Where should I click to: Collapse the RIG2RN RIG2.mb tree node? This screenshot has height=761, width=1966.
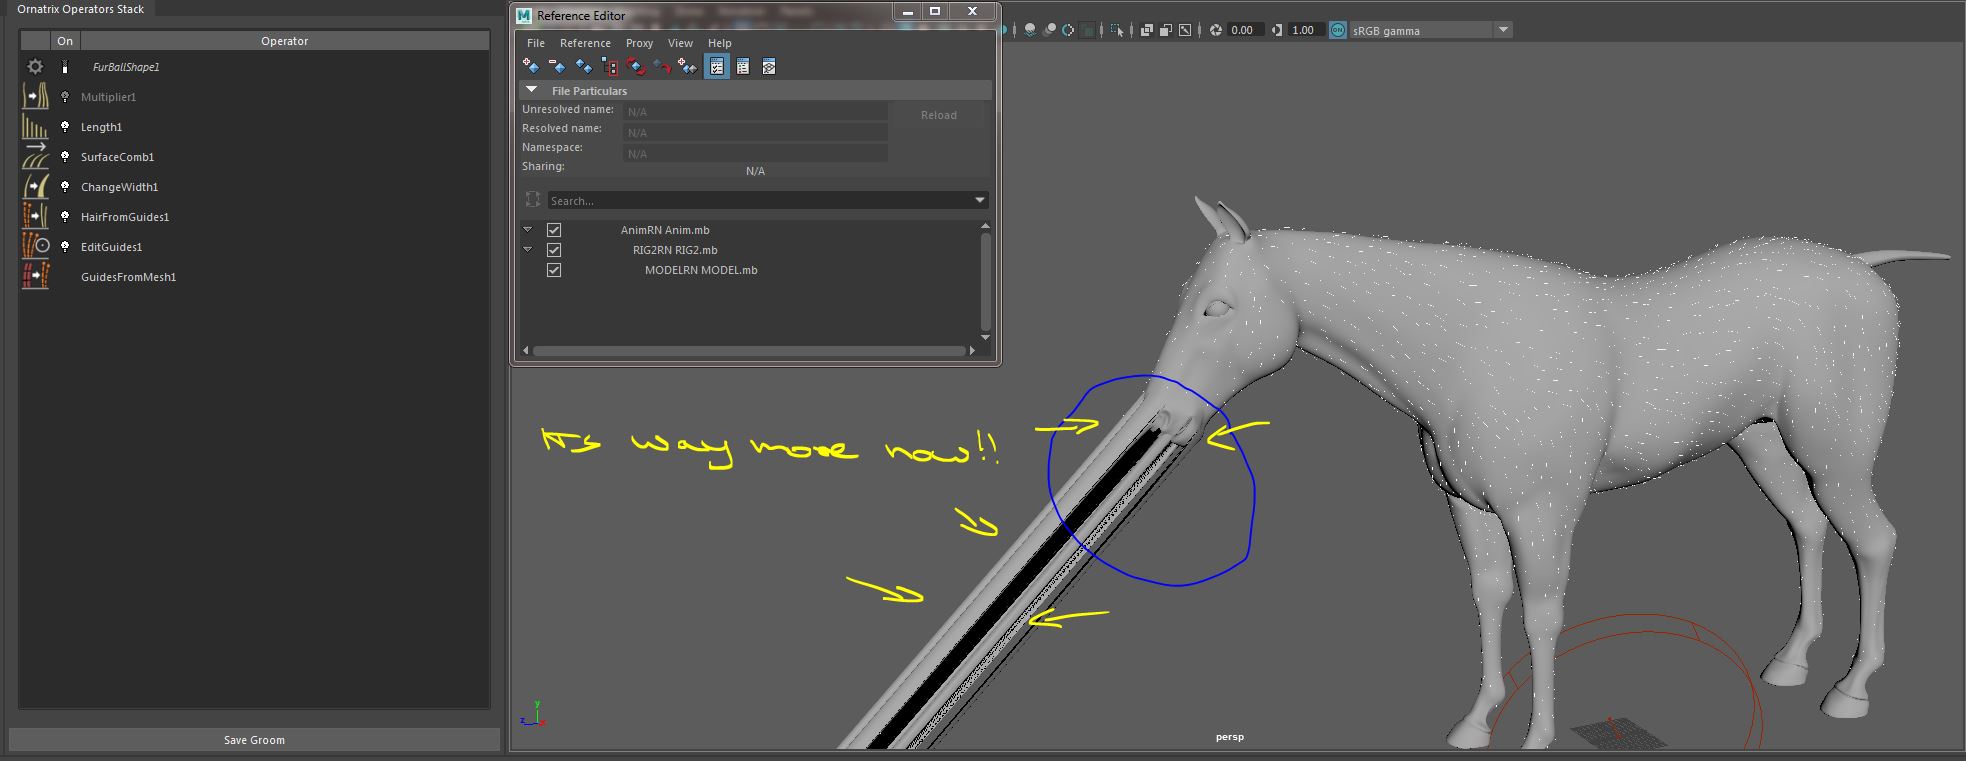click(x=528, y=250)
